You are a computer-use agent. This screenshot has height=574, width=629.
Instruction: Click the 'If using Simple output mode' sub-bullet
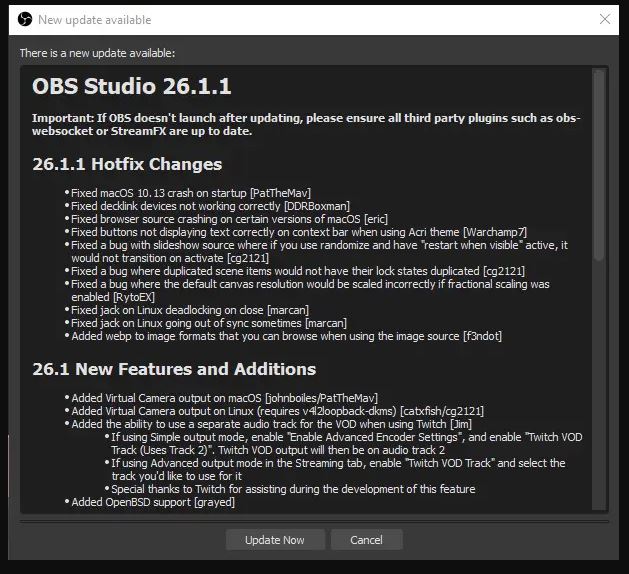pos(347,444)
